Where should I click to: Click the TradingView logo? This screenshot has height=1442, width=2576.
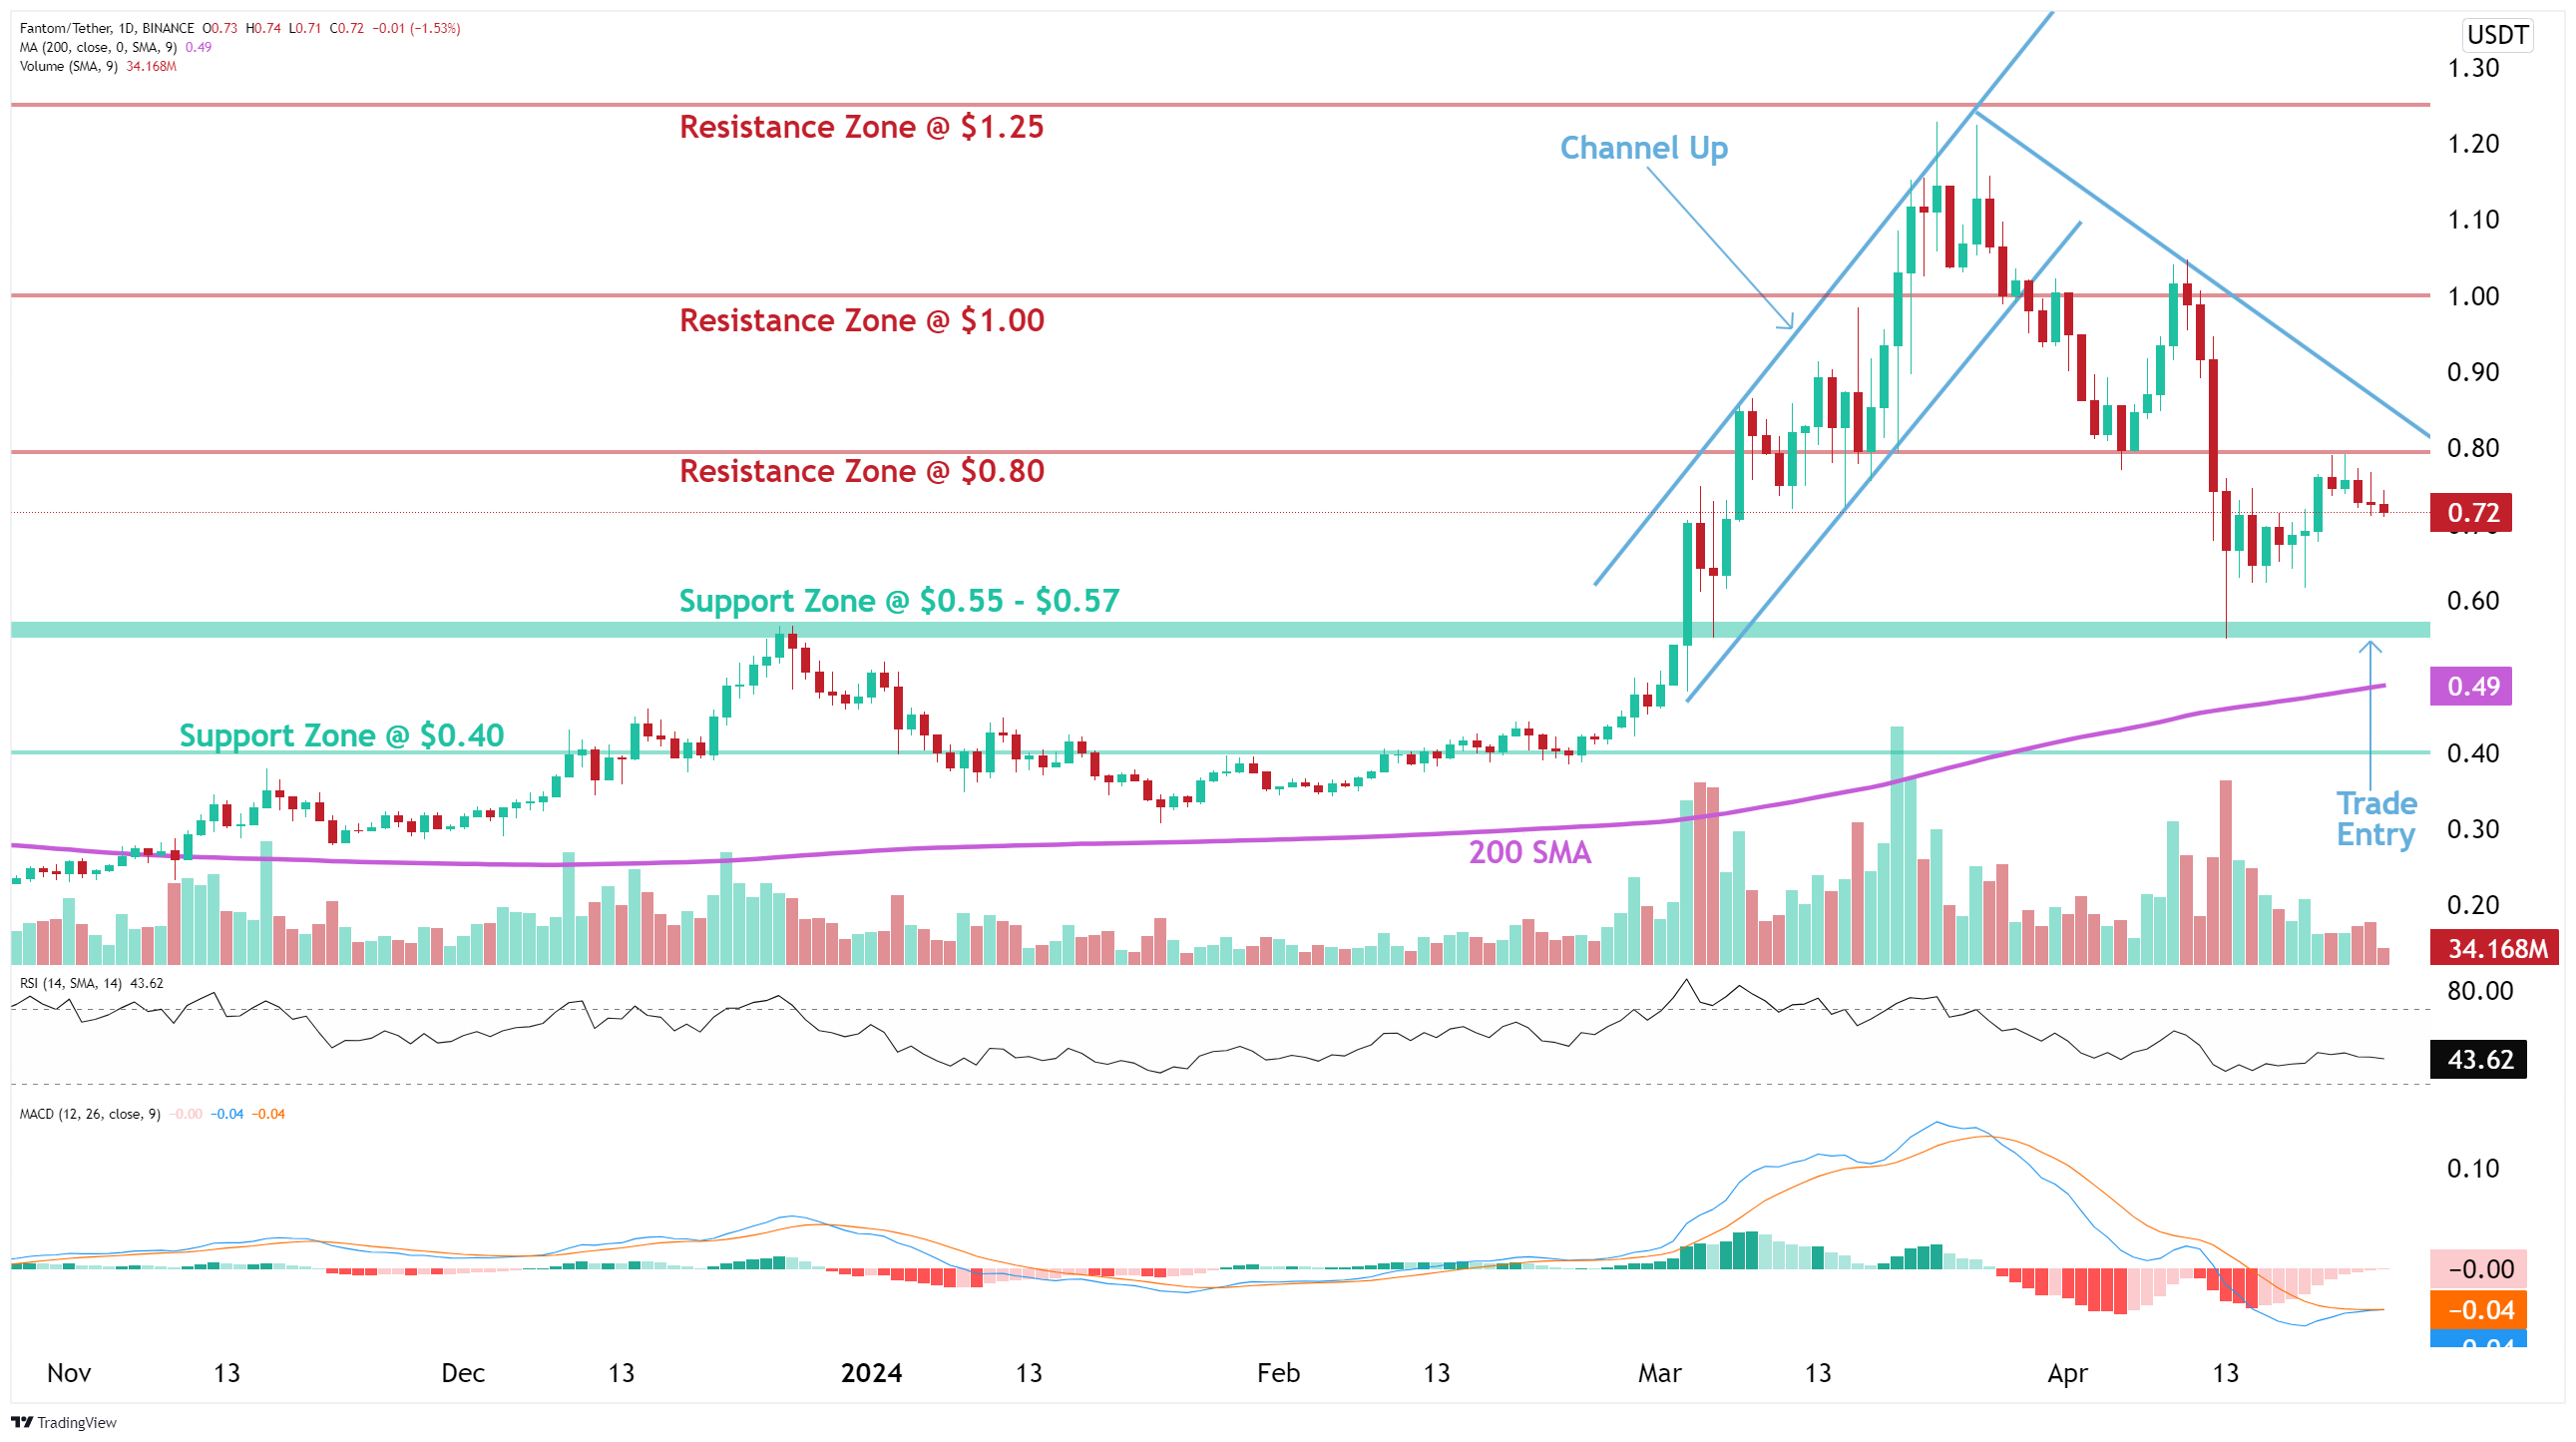pos(65,1422)
